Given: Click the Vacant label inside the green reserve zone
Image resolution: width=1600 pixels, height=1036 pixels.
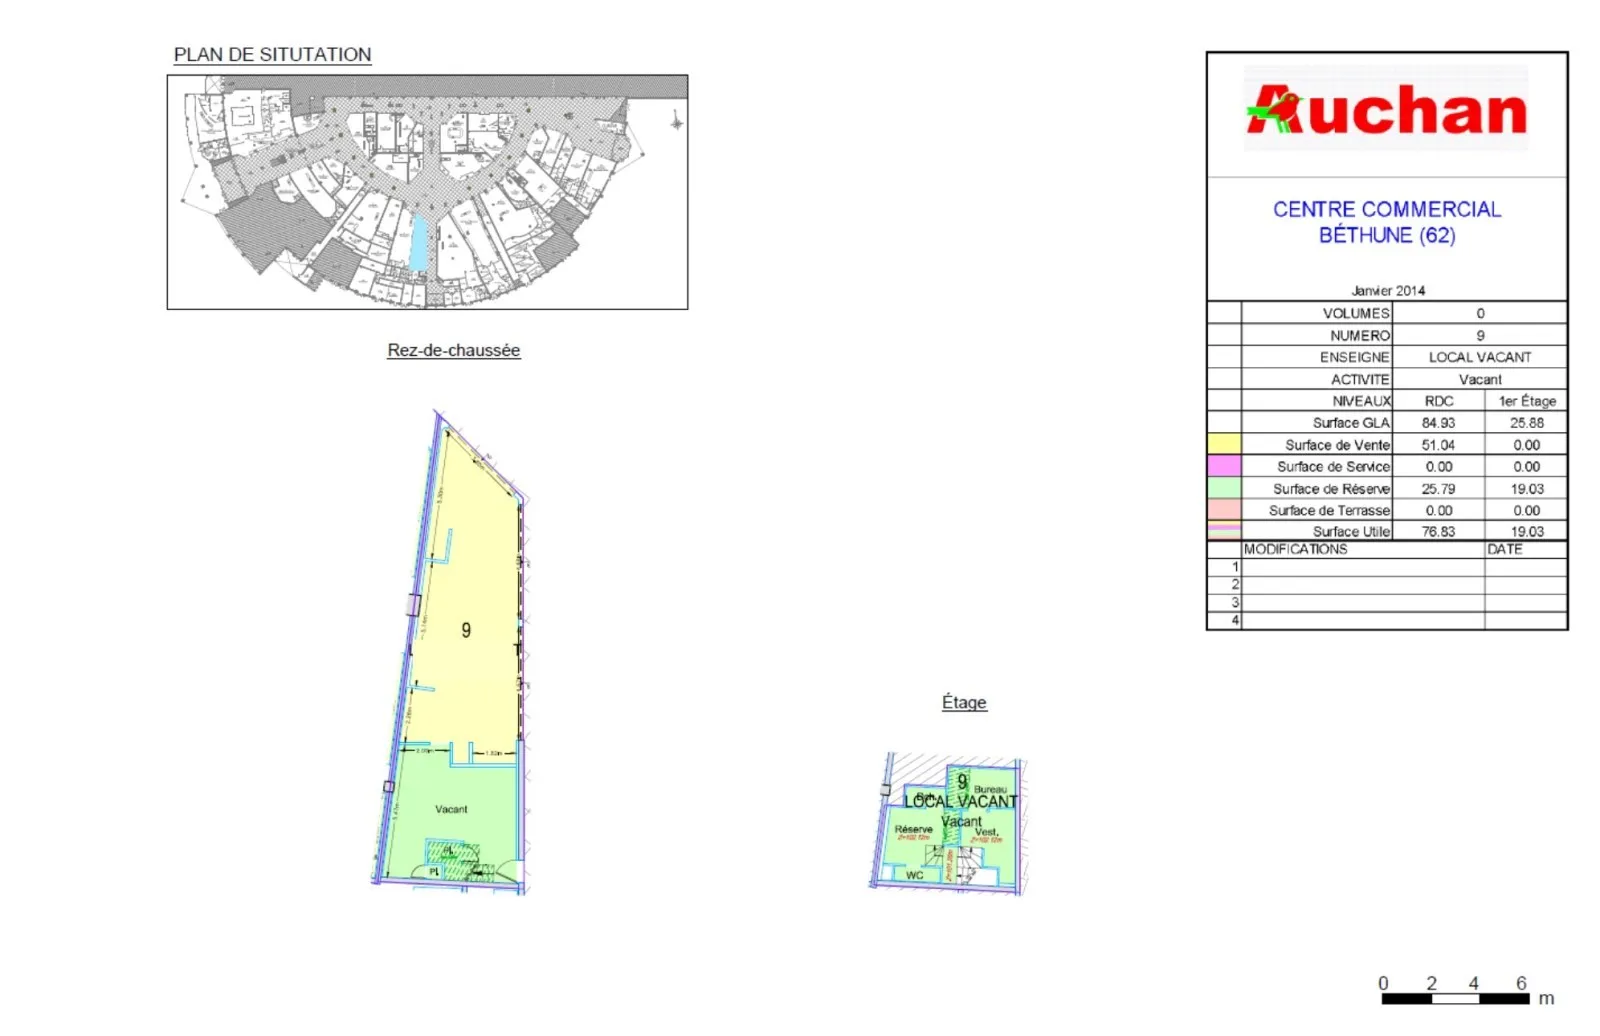Looking at the screenshot, I should pyautogui.click(x=452, y=810).
